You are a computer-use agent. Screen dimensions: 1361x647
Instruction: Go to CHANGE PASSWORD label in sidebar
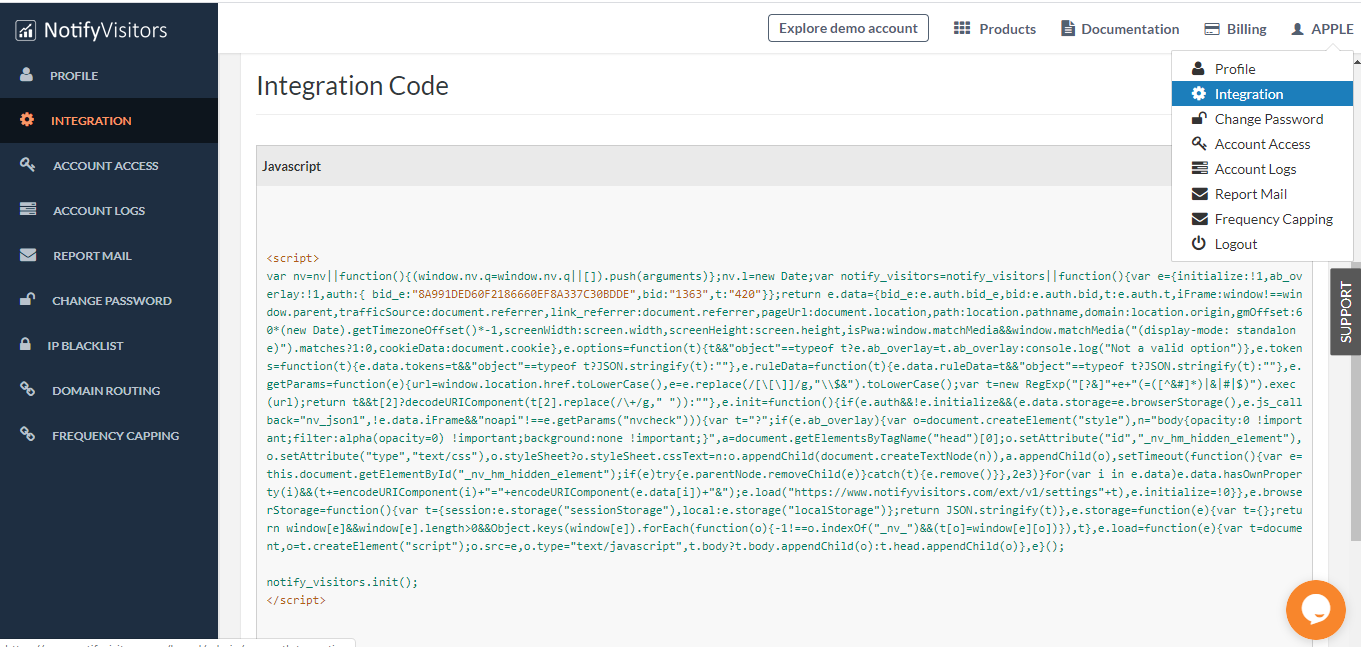pyautogui.click(x=112, y=301)
